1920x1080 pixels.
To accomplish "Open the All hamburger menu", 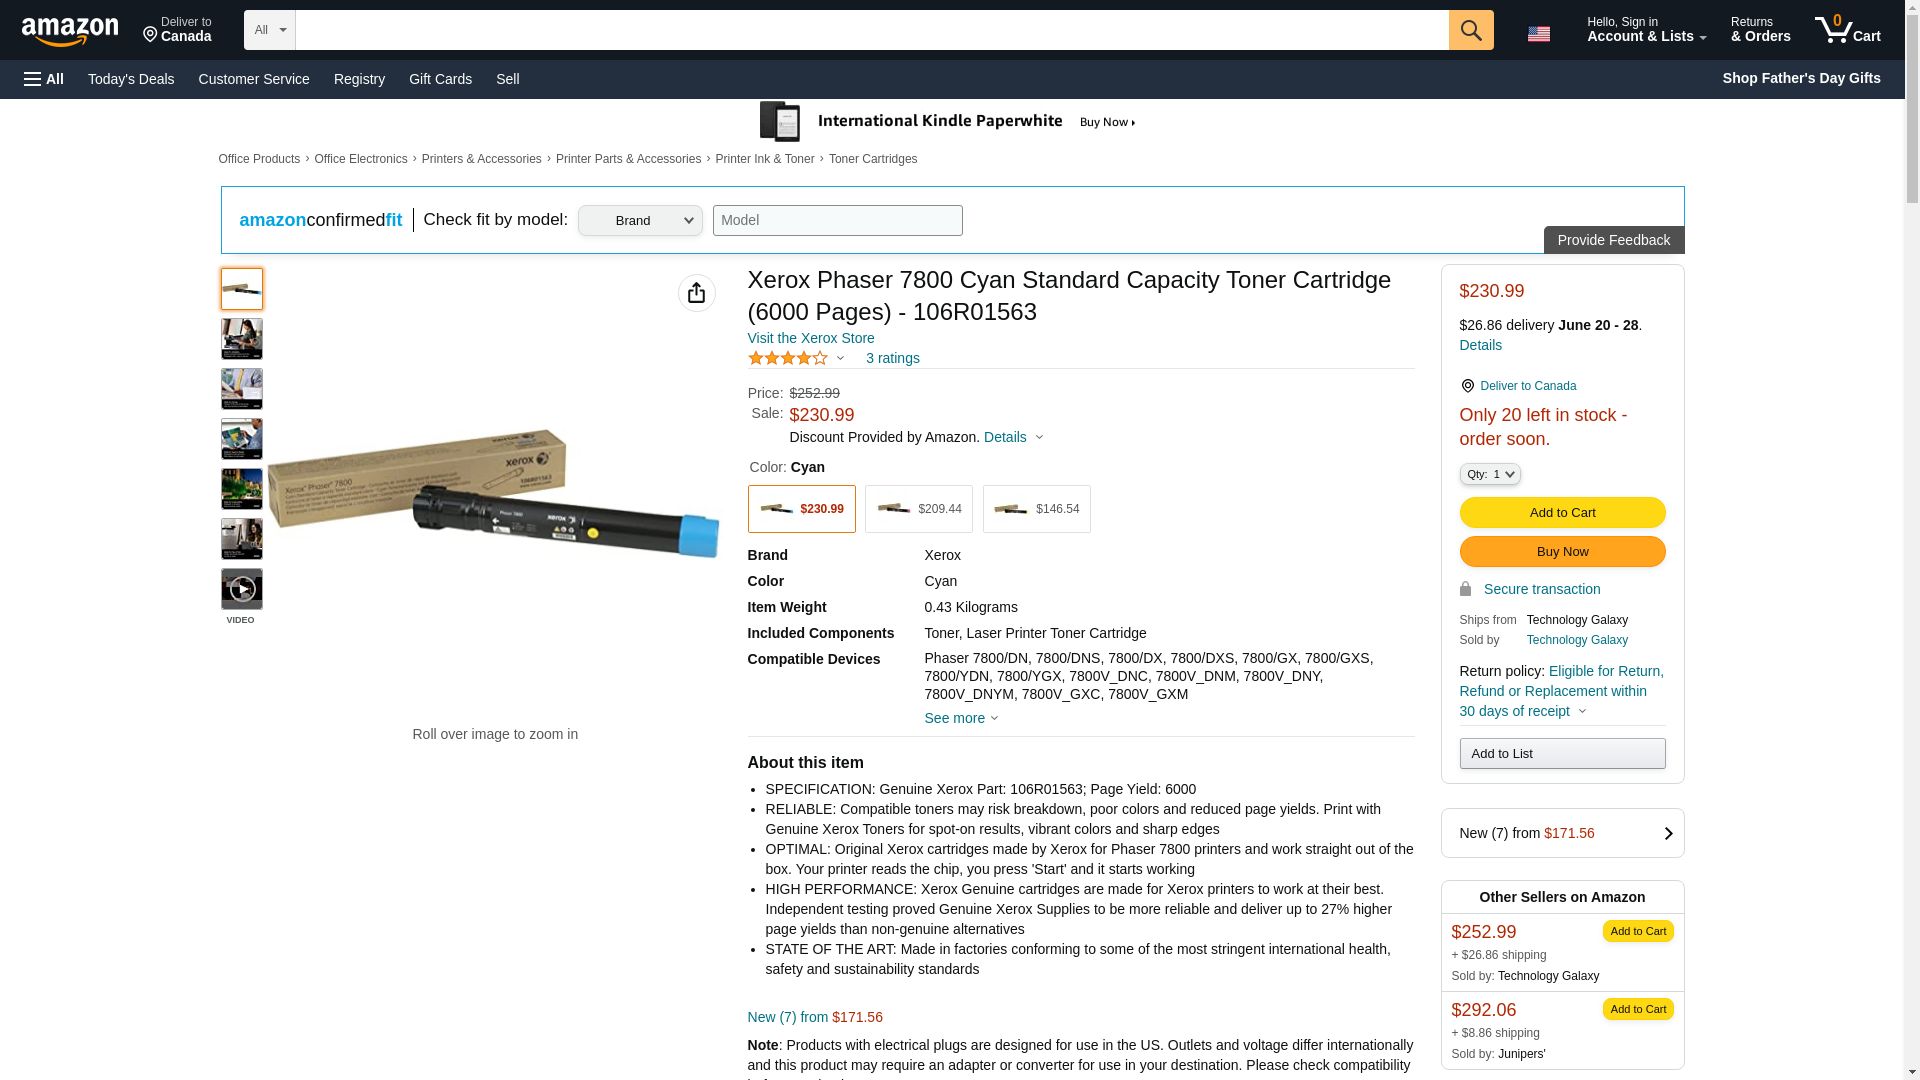I will (44, 79).
